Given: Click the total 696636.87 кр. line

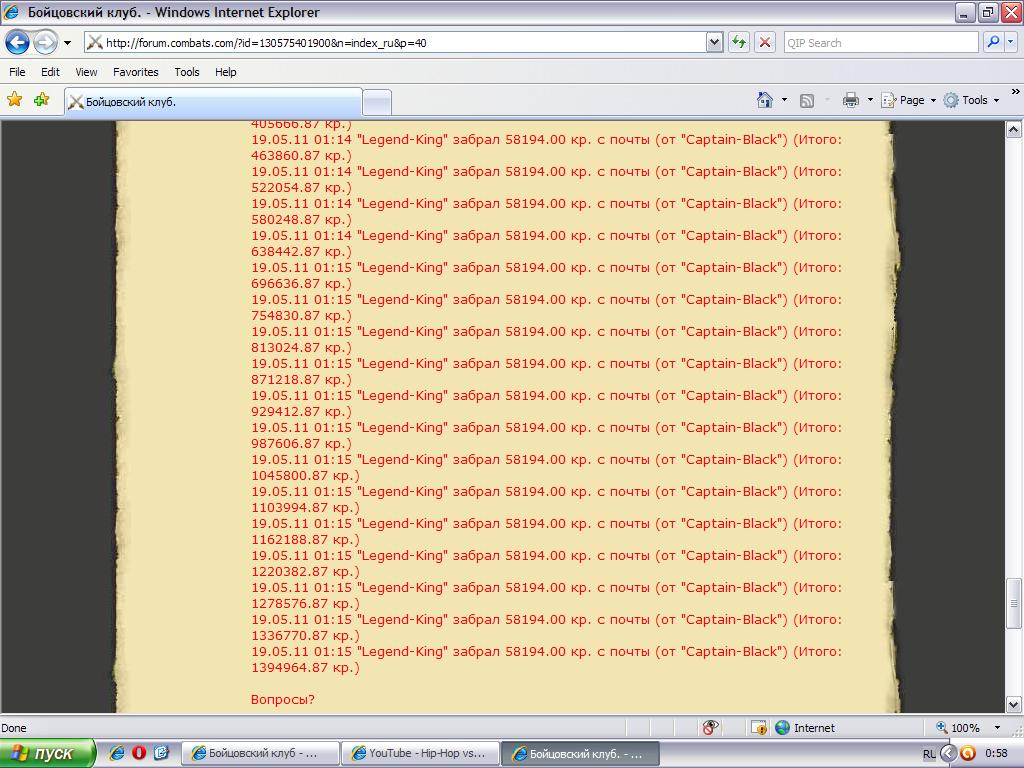Looking at the screenshot, I should tap(301, 283).
